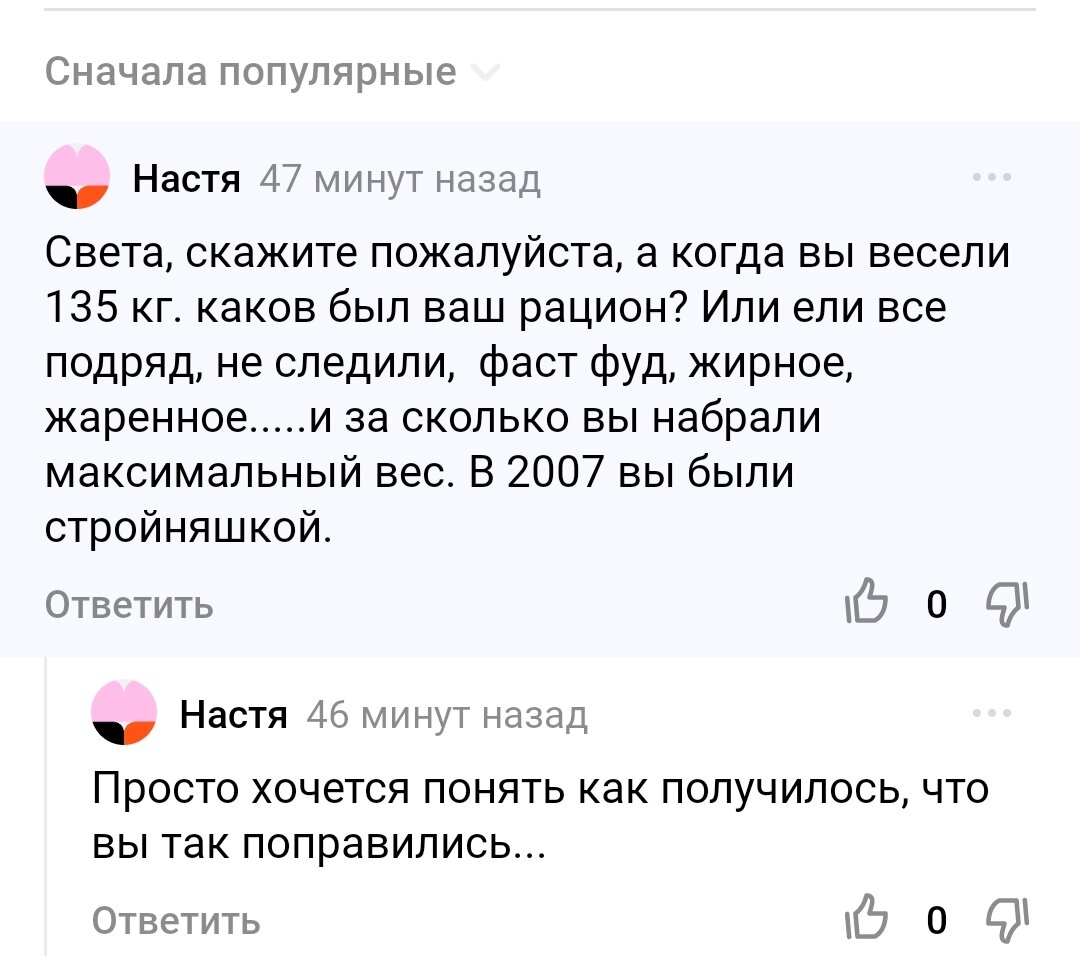
Task: Click 'Ответить' under the reply comment
Action: (x=176, y=920)
